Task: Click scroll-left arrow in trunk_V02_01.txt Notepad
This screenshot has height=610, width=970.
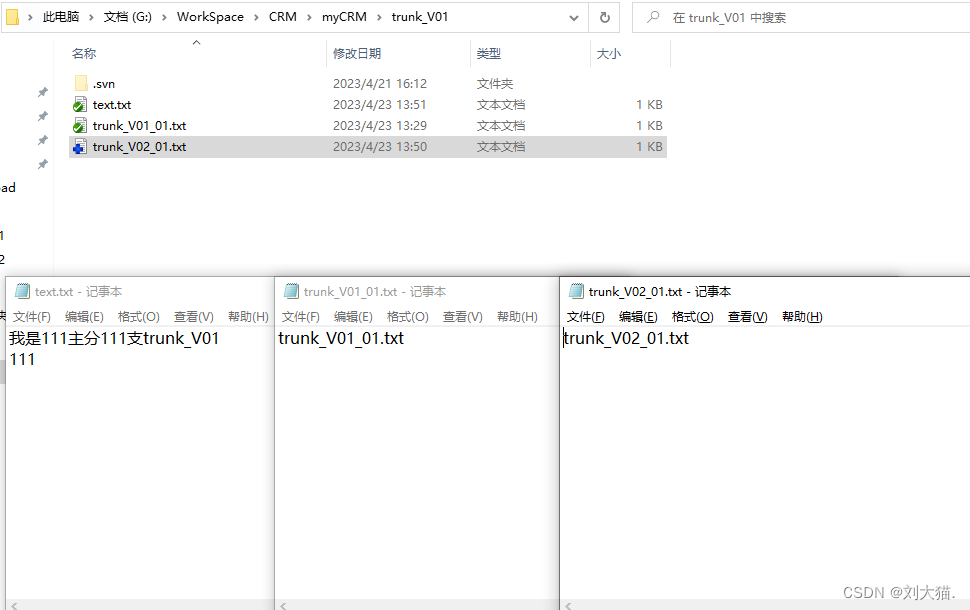Action: click(x=568, y=605)
